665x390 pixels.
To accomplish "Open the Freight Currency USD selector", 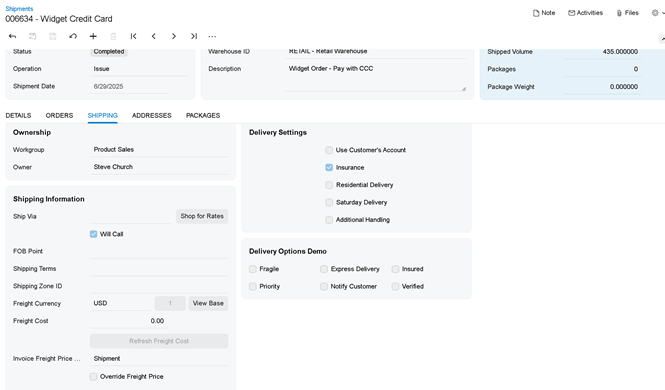I will pos(121,303).
